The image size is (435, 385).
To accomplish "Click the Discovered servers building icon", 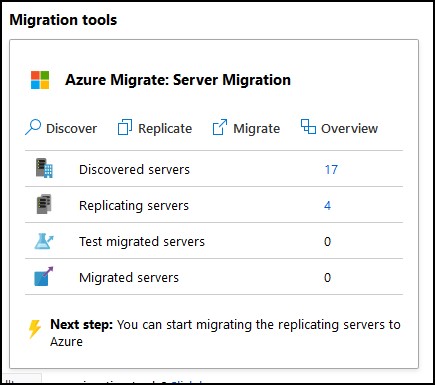I will pyautogui.click(x=44, y=168).
